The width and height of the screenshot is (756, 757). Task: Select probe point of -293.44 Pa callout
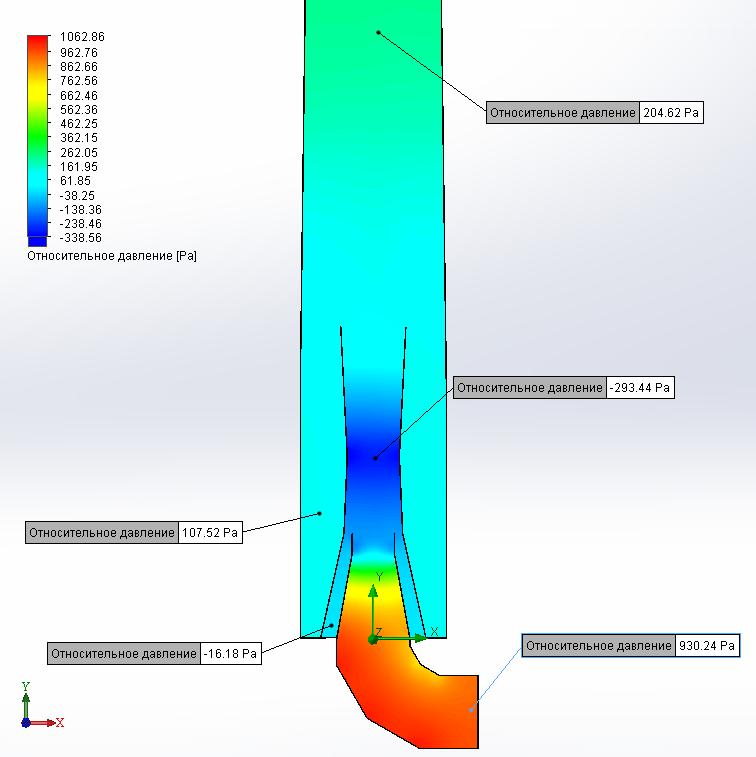[376, 458]
